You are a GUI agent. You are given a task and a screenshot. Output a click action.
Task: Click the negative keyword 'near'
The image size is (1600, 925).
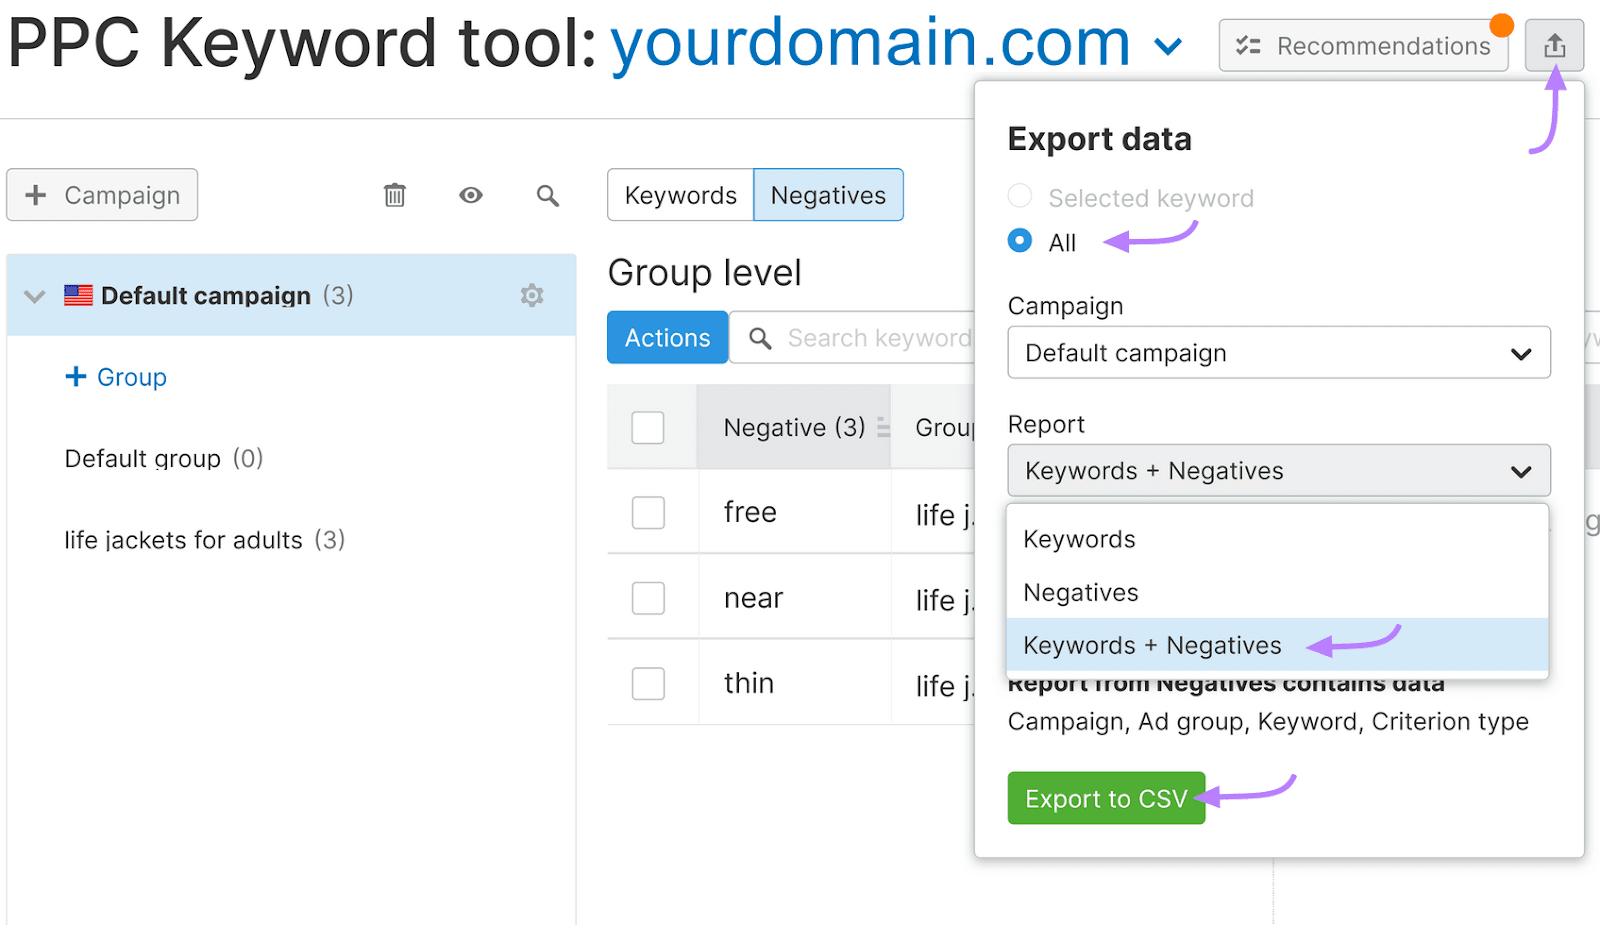(753, 598)
